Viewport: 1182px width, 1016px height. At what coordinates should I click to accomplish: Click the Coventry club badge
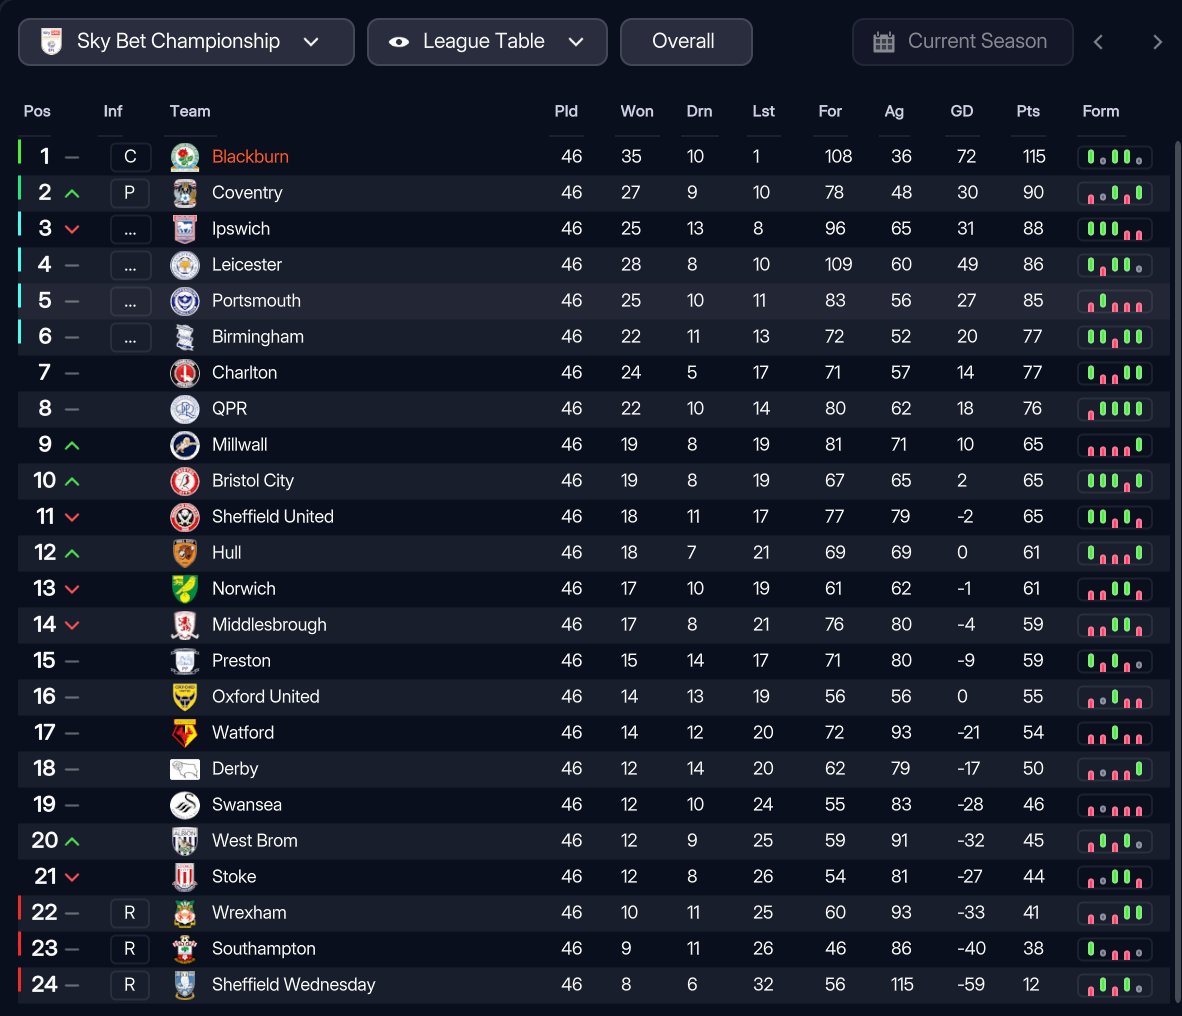click(x=185, y=193)
